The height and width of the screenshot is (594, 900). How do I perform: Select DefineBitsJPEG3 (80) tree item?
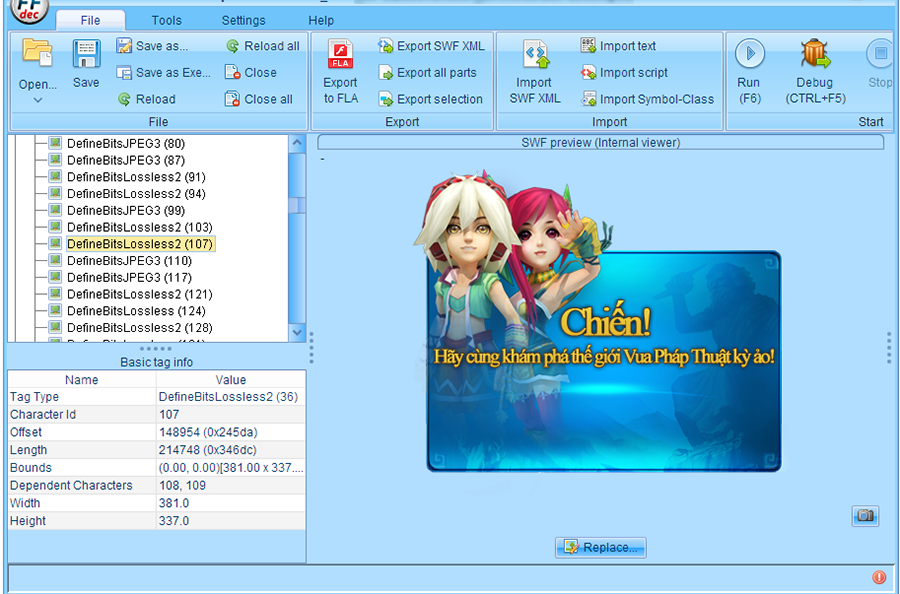[126, 143]
